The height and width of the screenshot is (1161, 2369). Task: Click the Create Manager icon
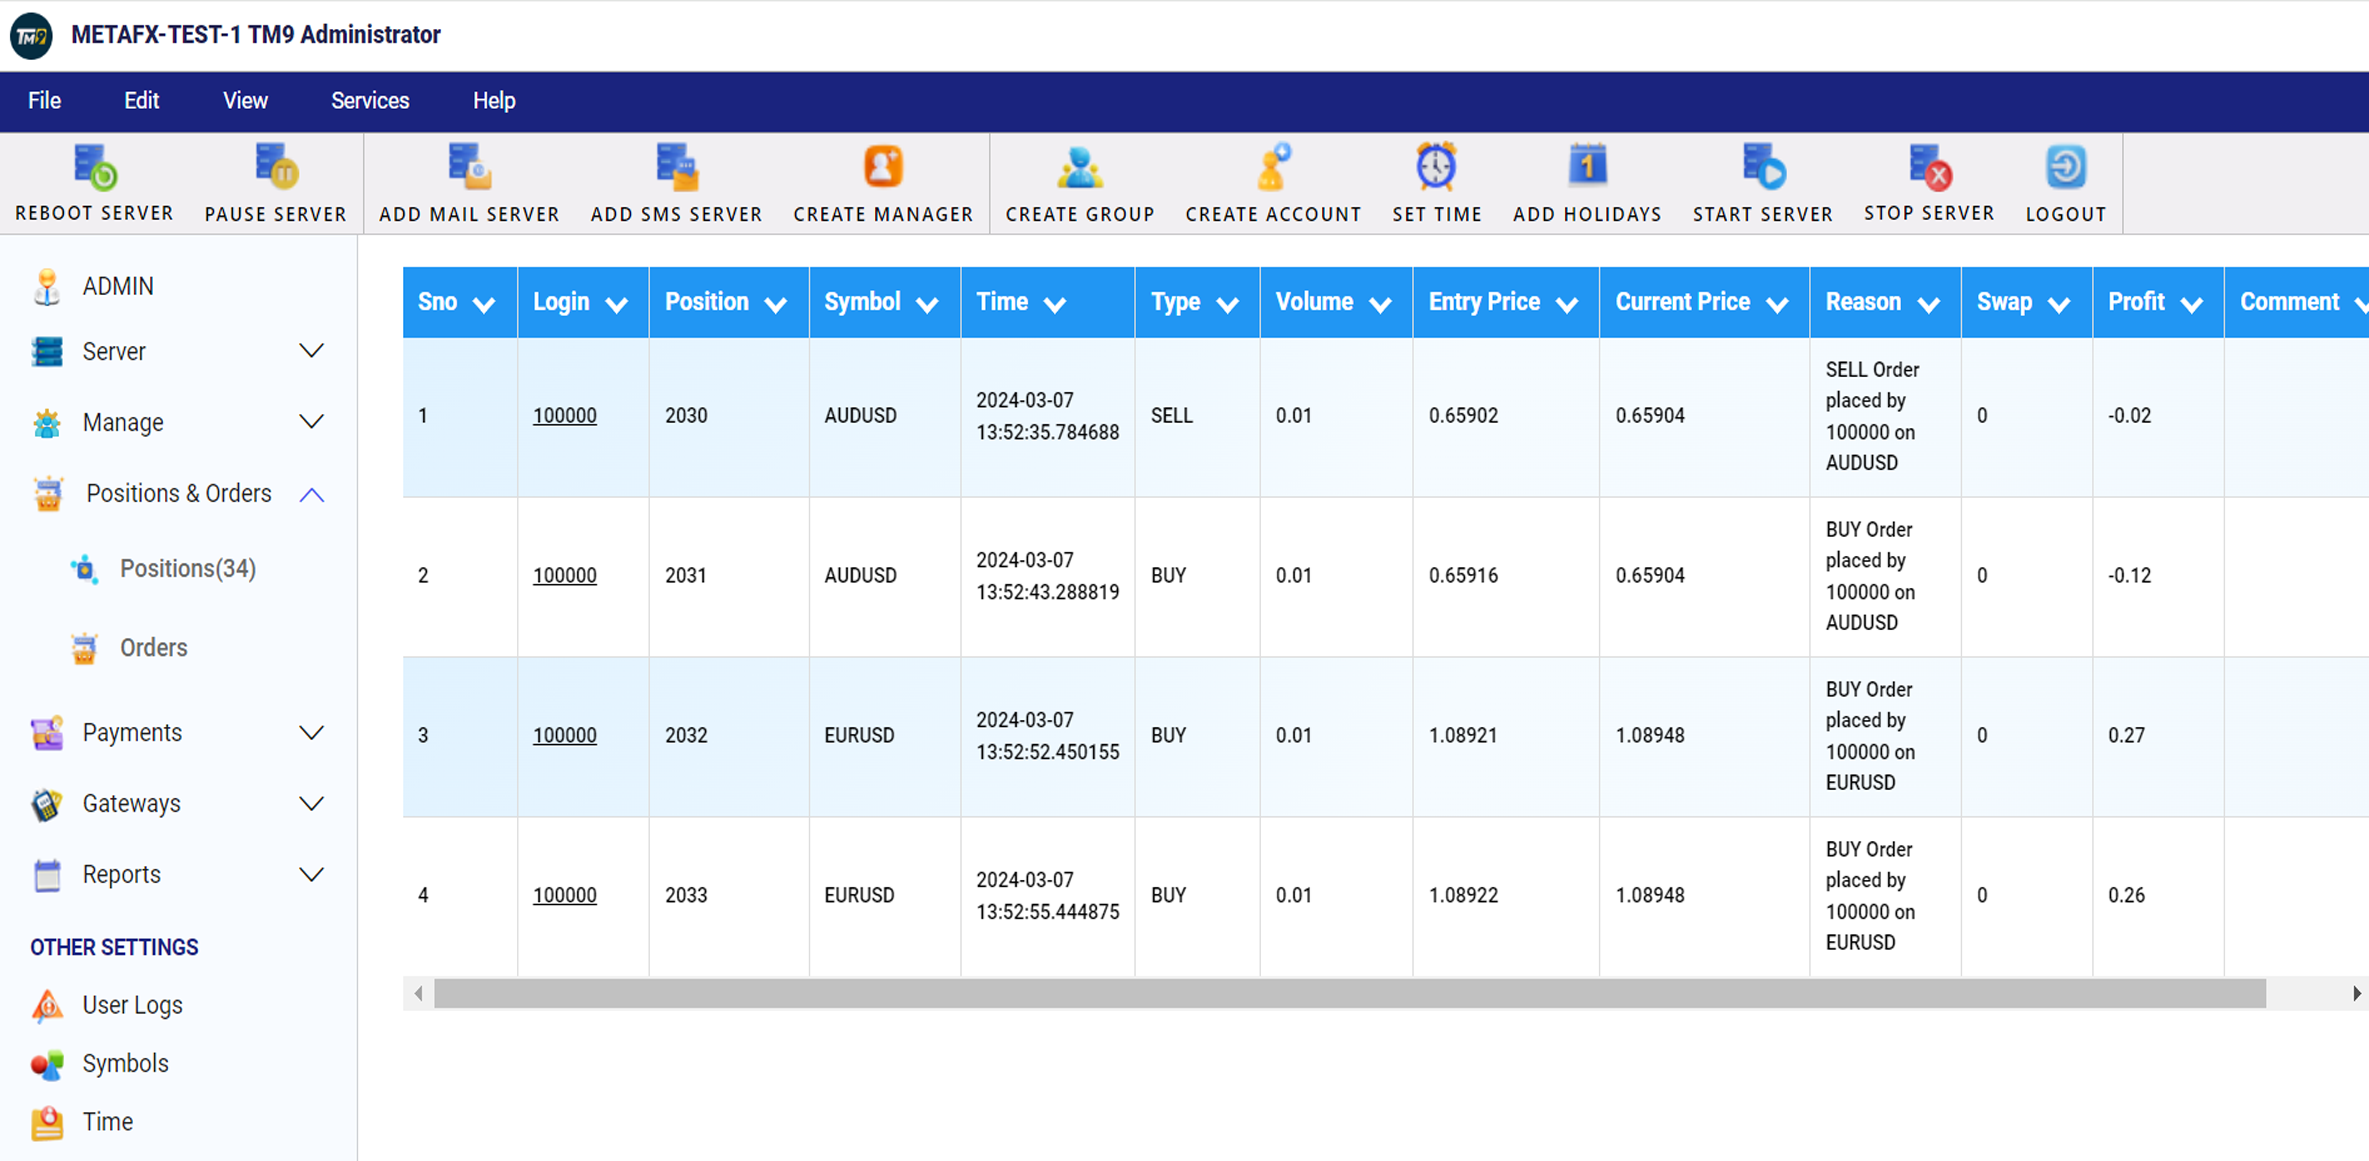(x=882, y=168)
